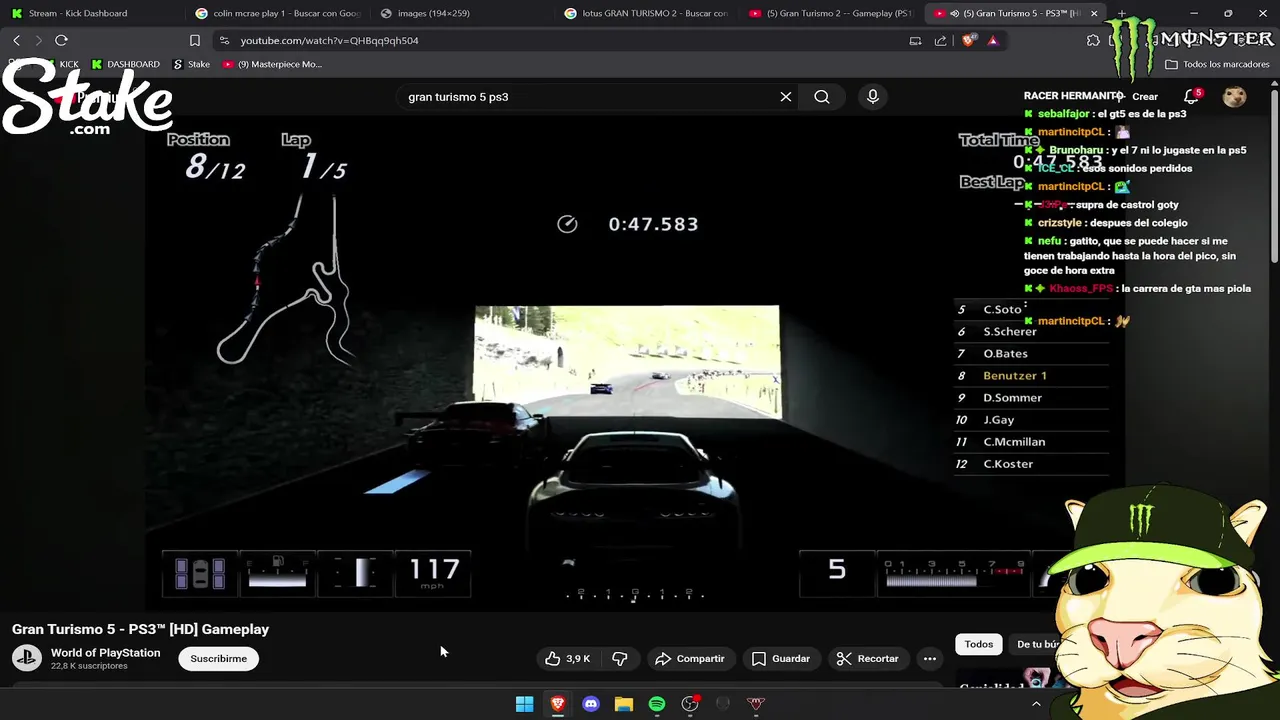Viewport: 1280px width, 720px height.
Task: Start voice search with the microphone icon
Action: click(x=873, y=97)
